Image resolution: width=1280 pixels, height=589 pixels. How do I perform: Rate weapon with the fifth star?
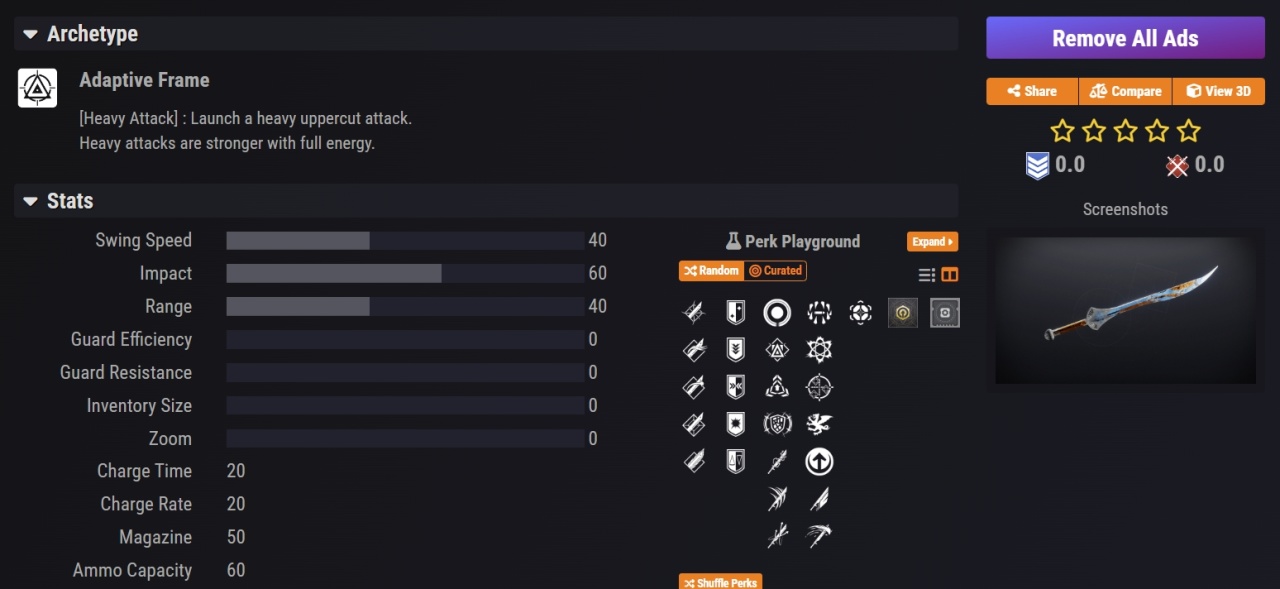click(x=1188, y=131)
